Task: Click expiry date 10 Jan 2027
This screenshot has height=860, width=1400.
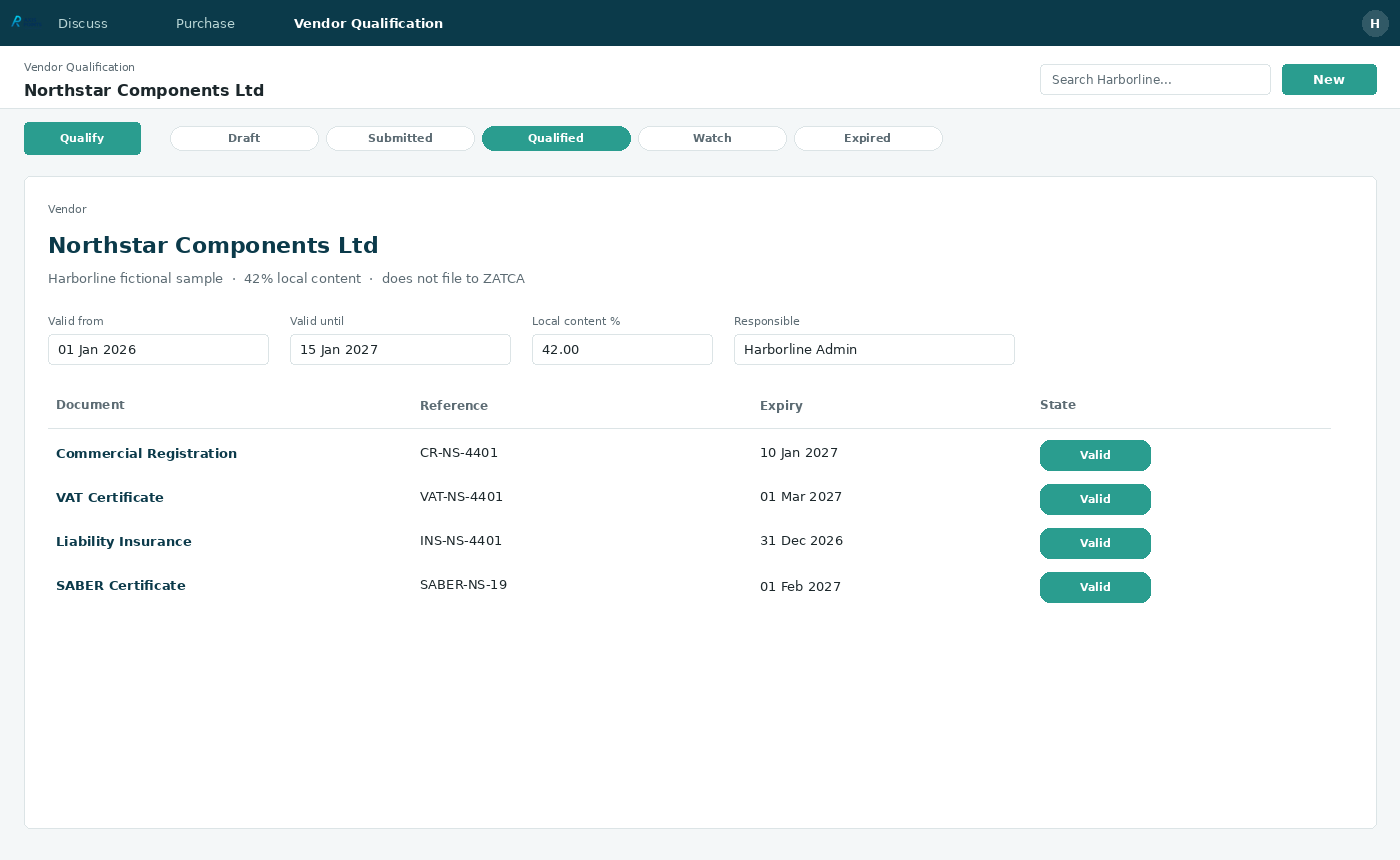Action: 799,453
